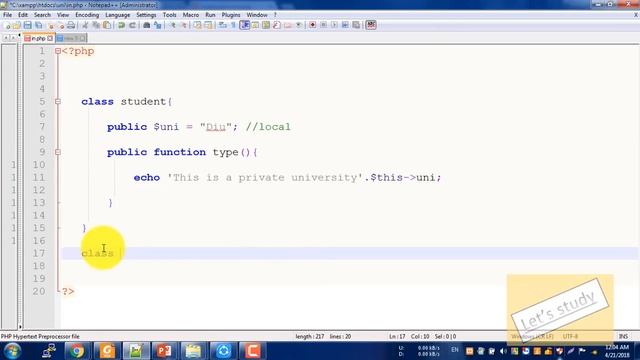Click the Save All toolbar icon

[38, 25]
